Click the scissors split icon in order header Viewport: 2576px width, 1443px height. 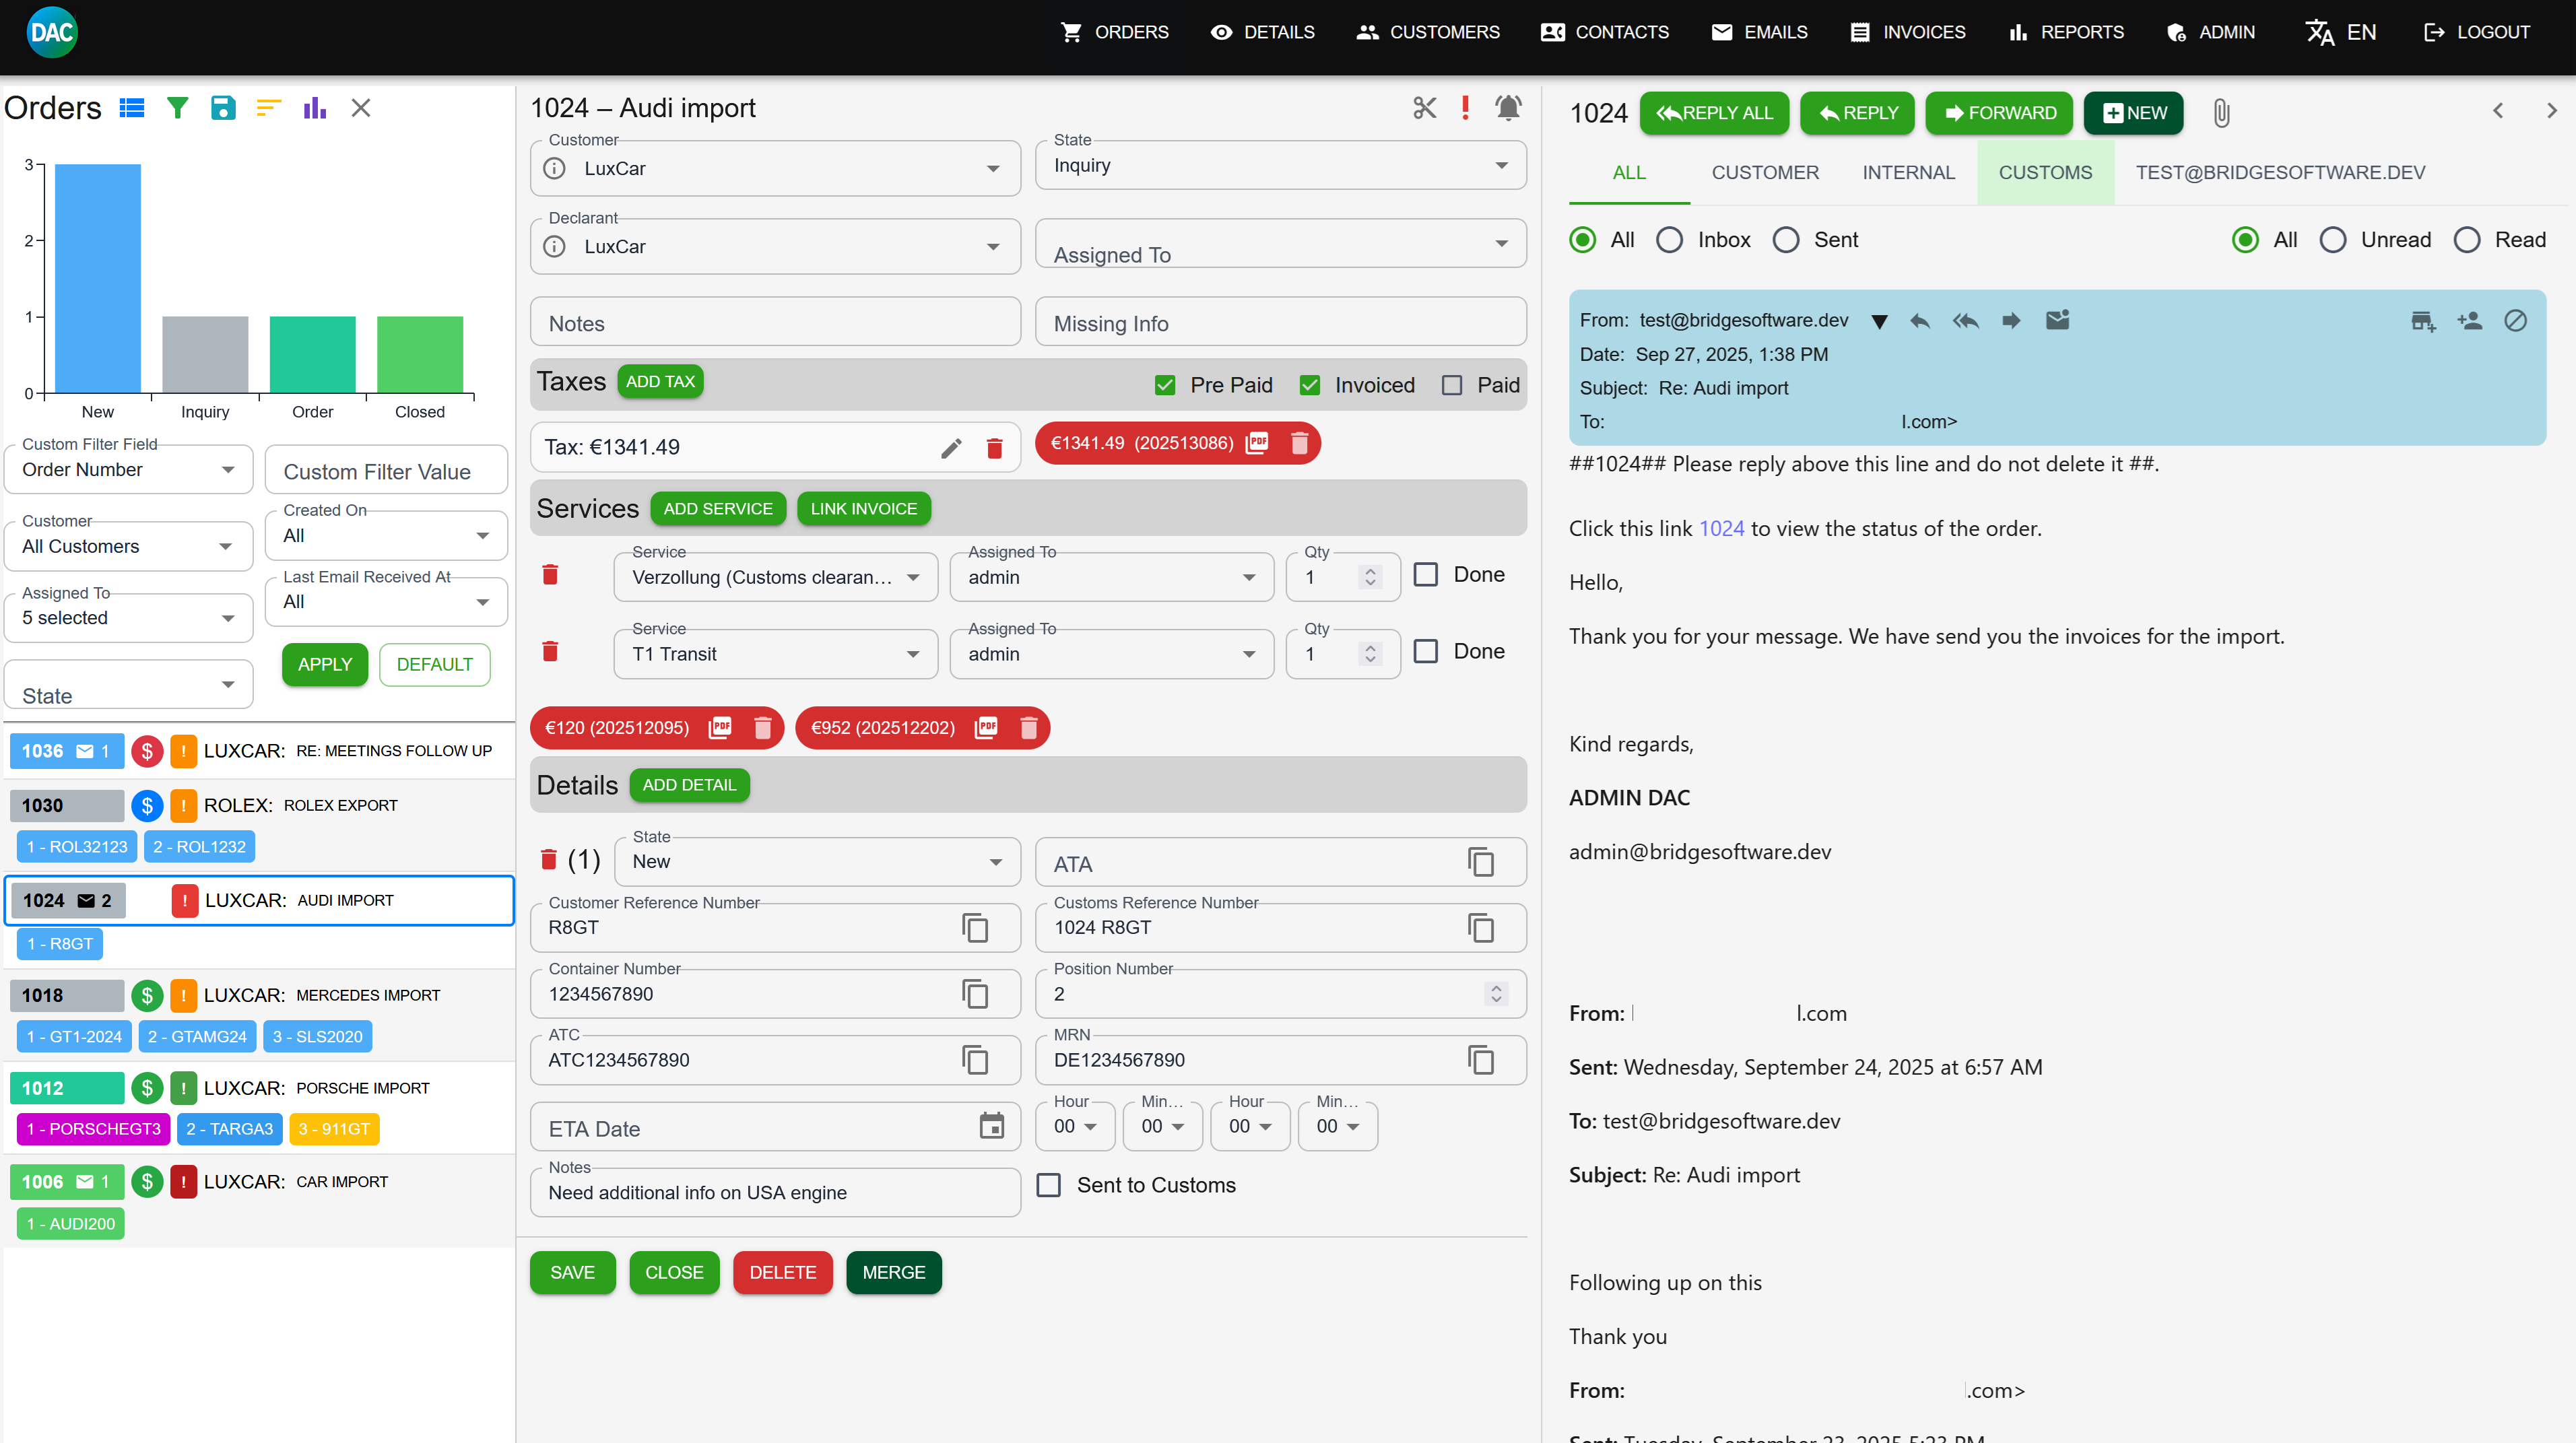pyautogui.click(x=1424, y=108)
